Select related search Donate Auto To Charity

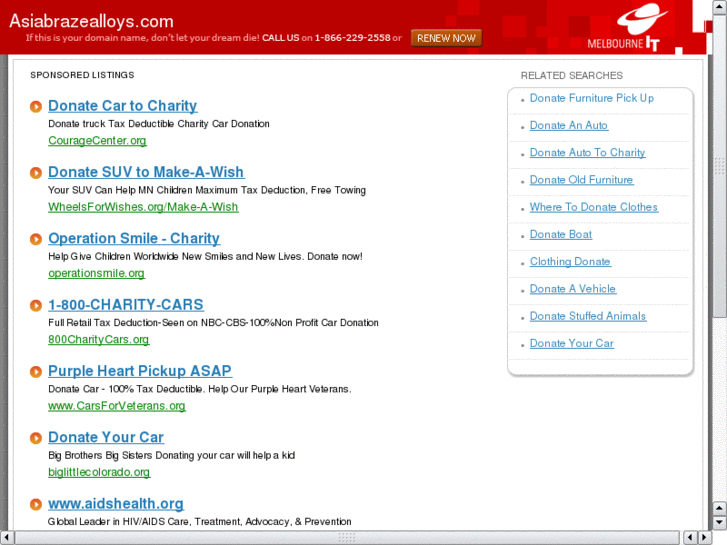(587, 153)
